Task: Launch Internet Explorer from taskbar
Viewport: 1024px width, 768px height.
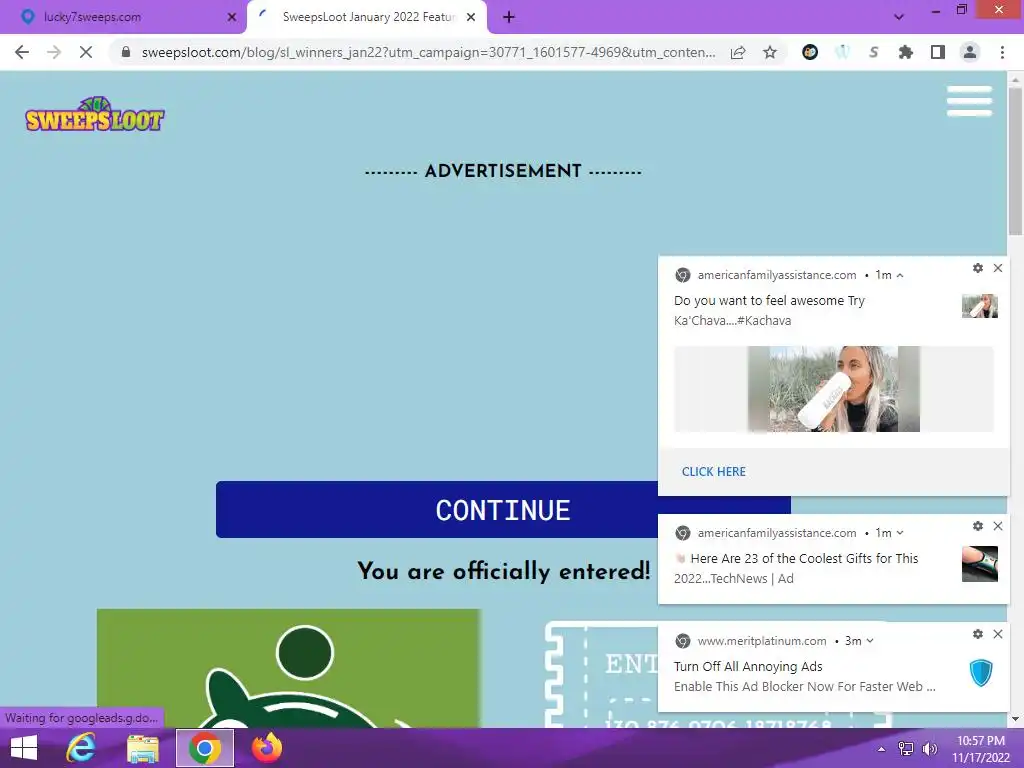Action: pos(80,748)
